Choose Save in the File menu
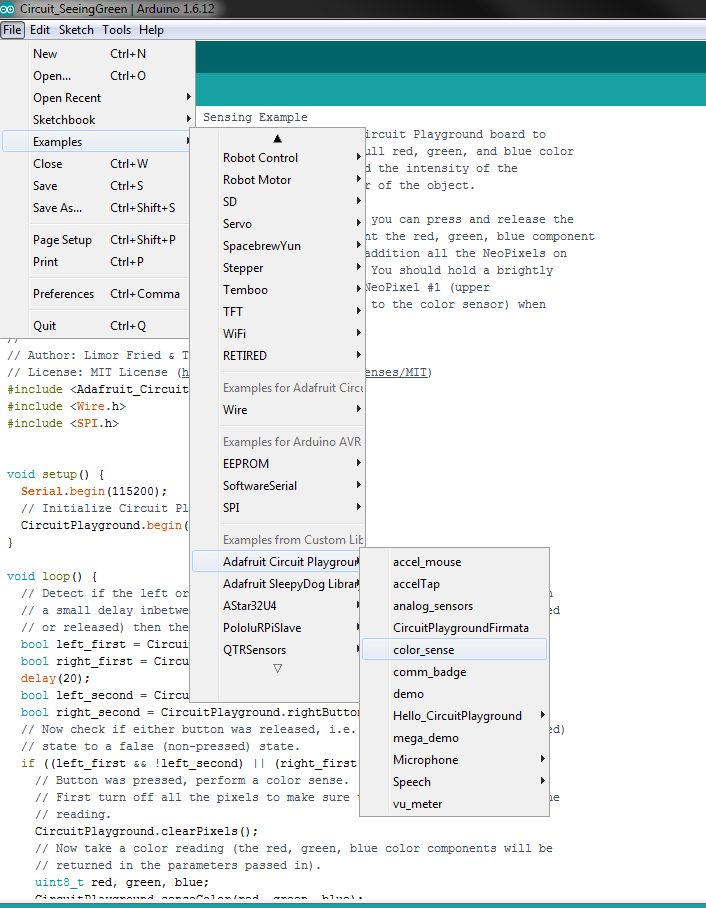The width and height of the screenshot is (706, 908). (97, 186)
